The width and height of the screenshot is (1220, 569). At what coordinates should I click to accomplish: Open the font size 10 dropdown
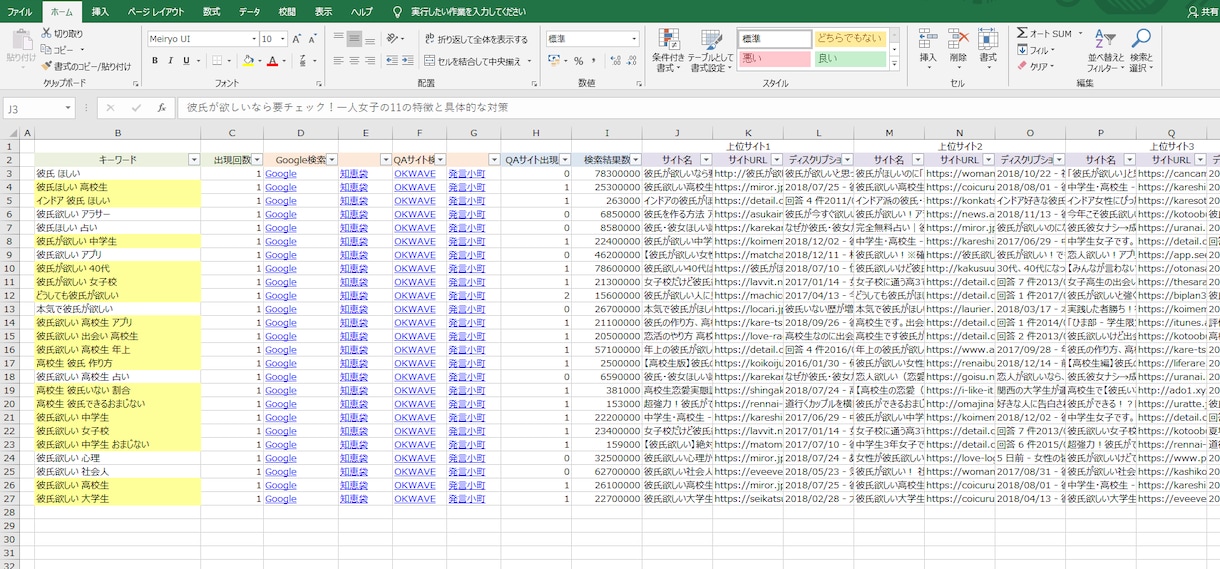click(282, 39)
